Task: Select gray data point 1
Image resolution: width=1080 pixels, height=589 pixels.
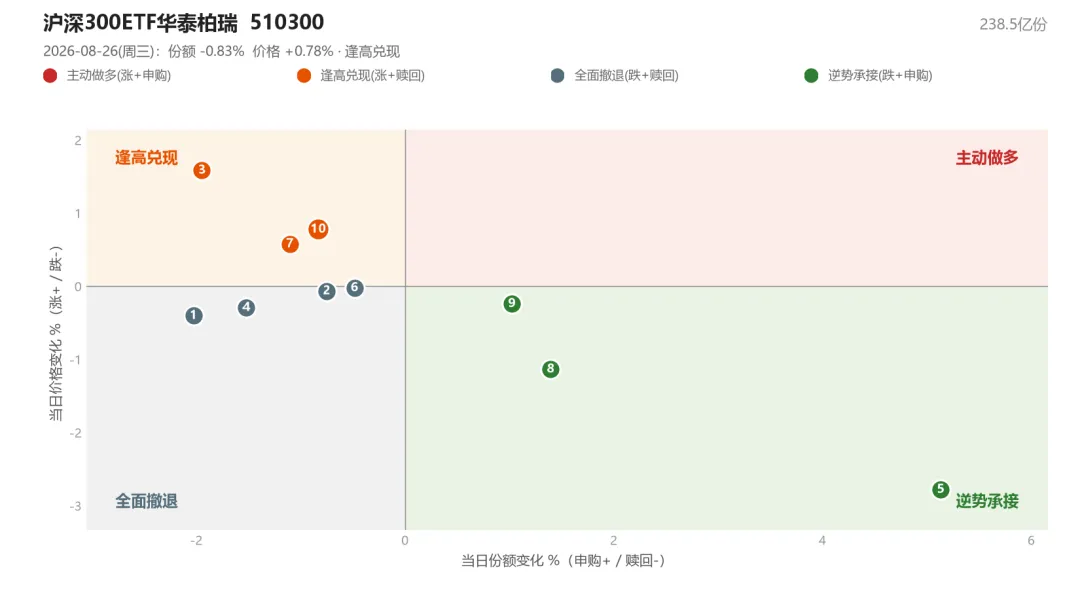Action: pyautogui.click(x=194, y=316)
